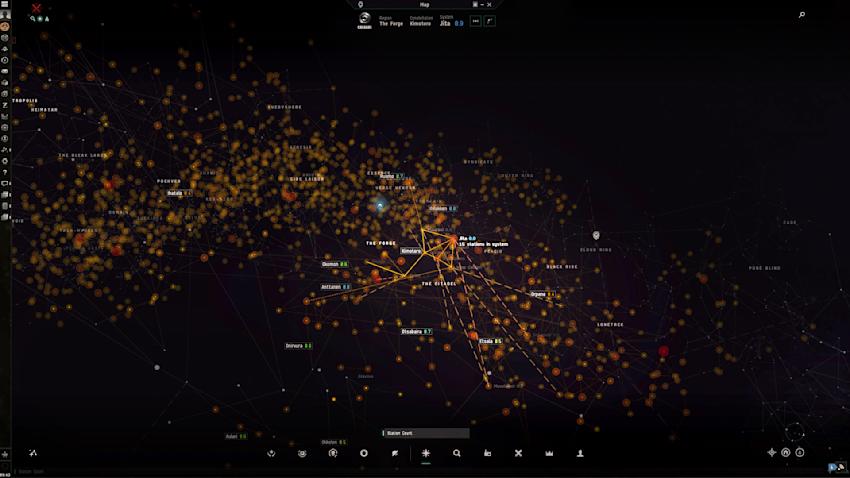Click the small magnifier icon under the red X
850x478 pixels.
pyautogui.click(x=33, y=19)
